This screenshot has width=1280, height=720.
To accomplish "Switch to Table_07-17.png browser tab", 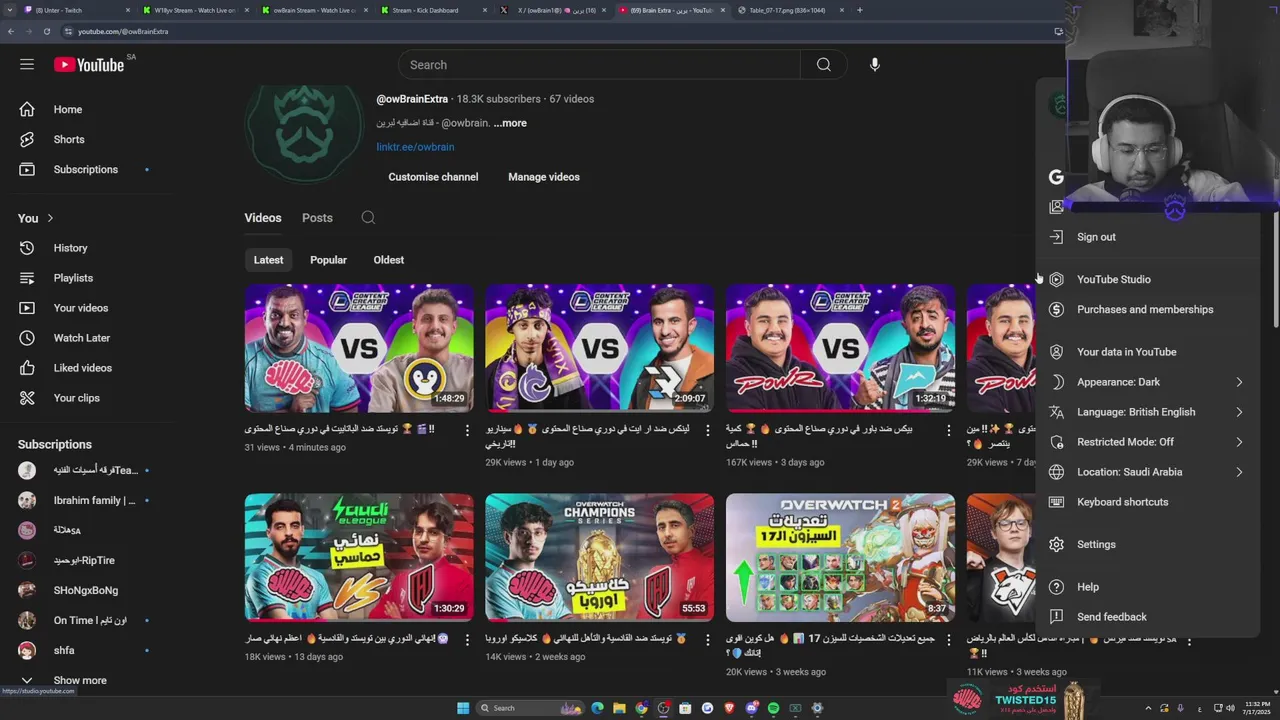I will pyautogui.click(x=790, y=10).
